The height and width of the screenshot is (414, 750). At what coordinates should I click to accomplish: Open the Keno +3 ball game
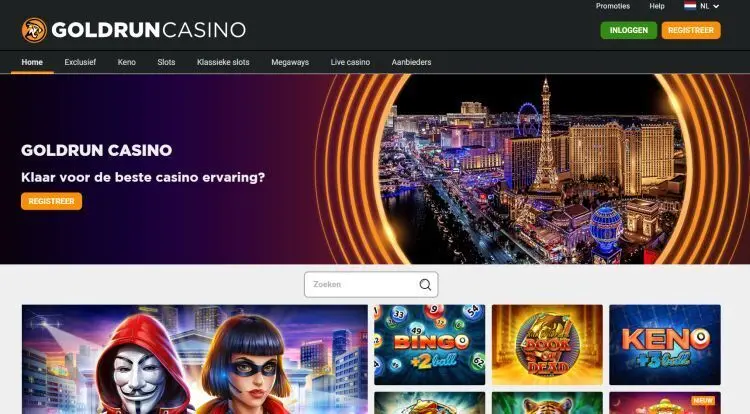tap(665, 345)
